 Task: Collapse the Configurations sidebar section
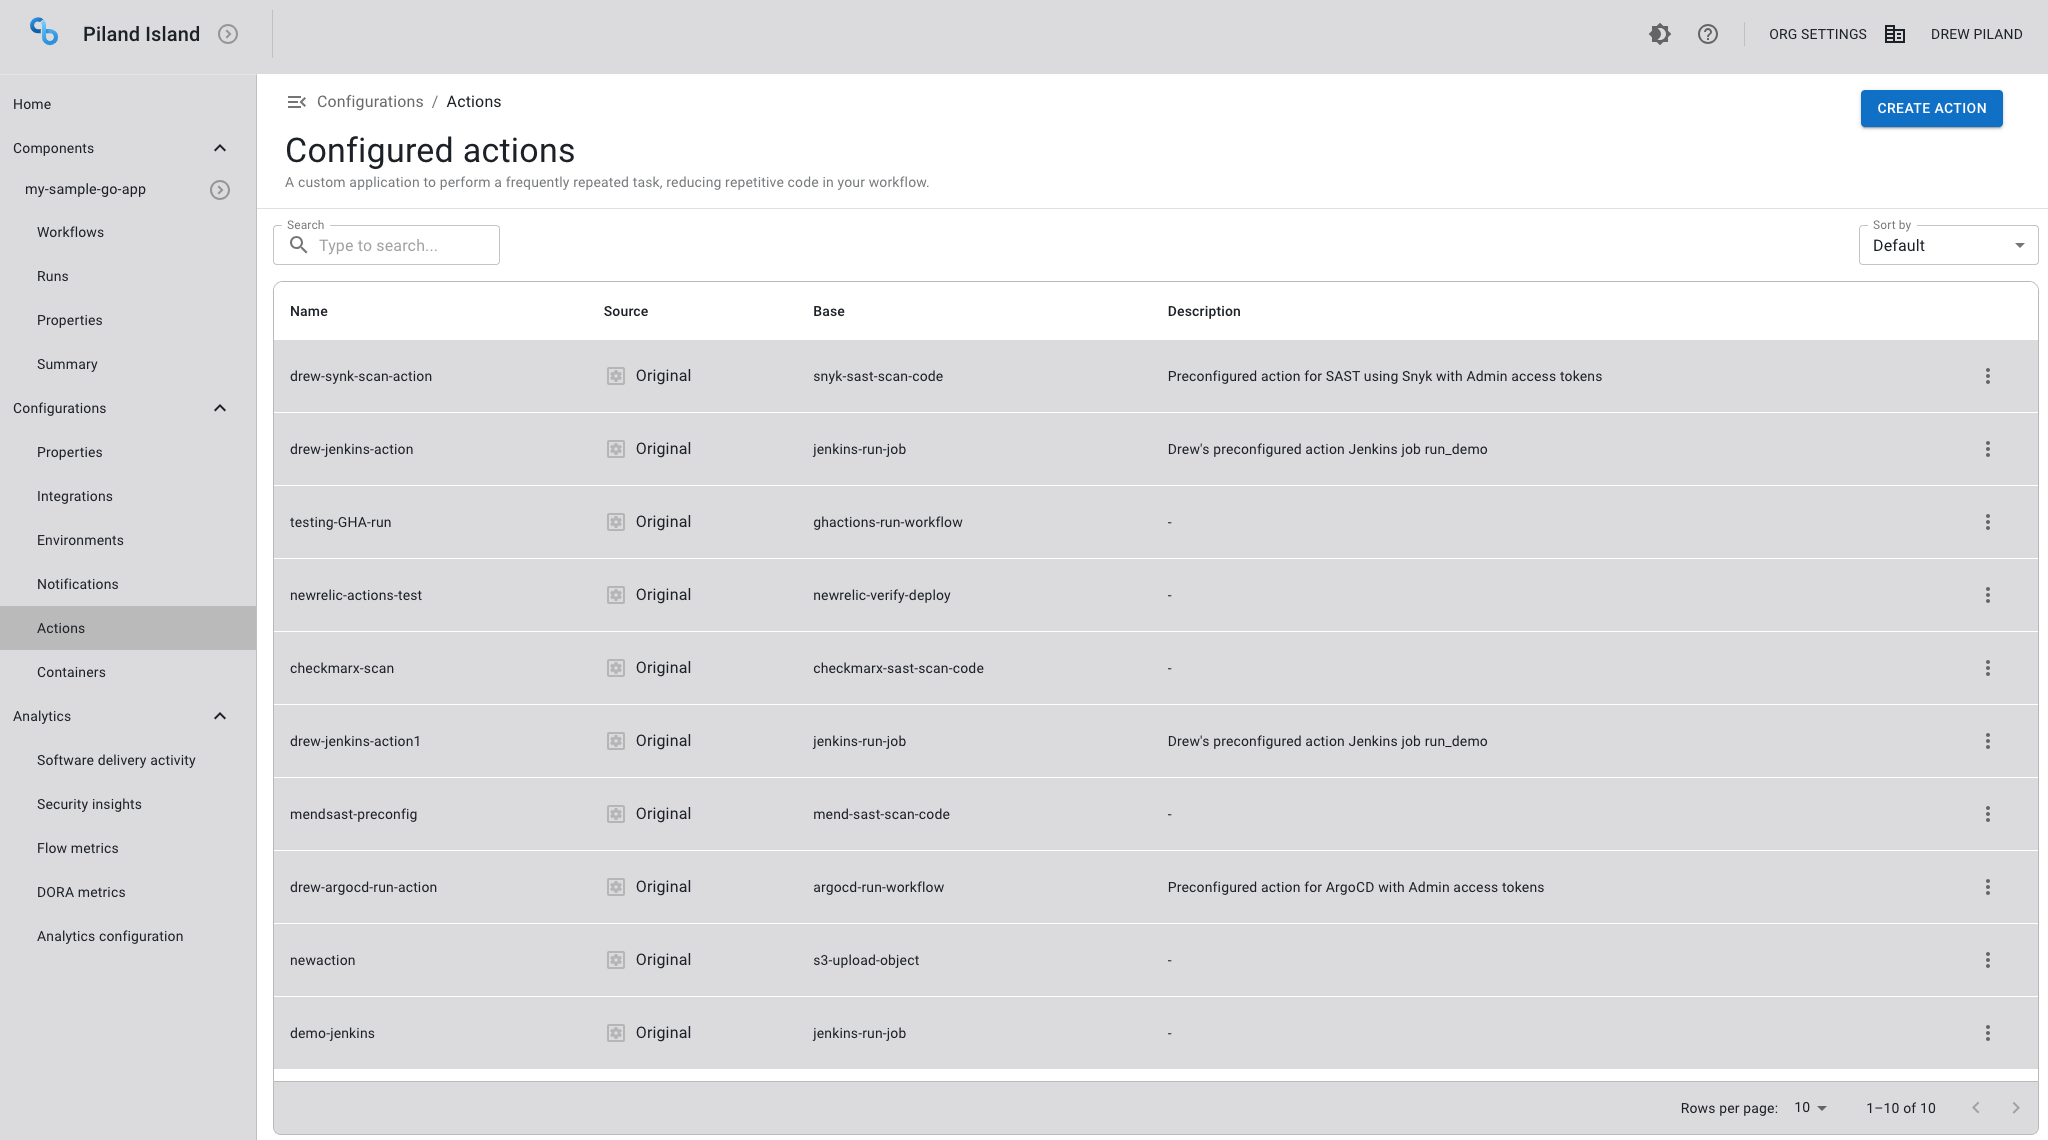pyautogui.click(x=220, y=408)
